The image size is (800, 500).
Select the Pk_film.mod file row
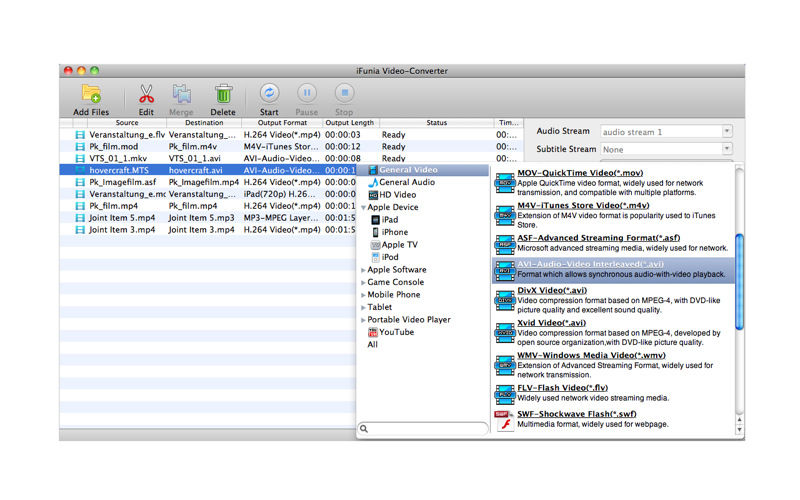tap(112, 146)
